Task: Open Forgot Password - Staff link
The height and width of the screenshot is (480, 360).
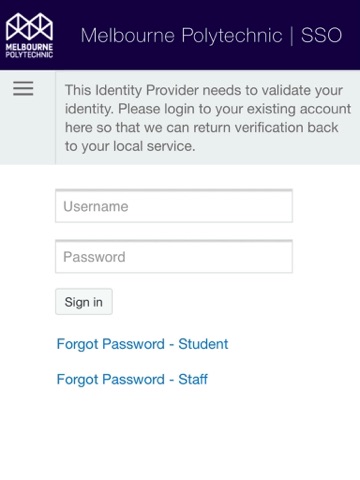Action: [132, 379]
